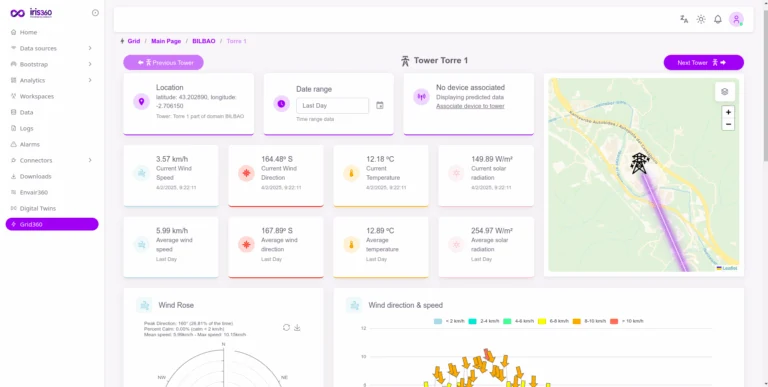Click Associate device to tower link

[x=470, y=106]
